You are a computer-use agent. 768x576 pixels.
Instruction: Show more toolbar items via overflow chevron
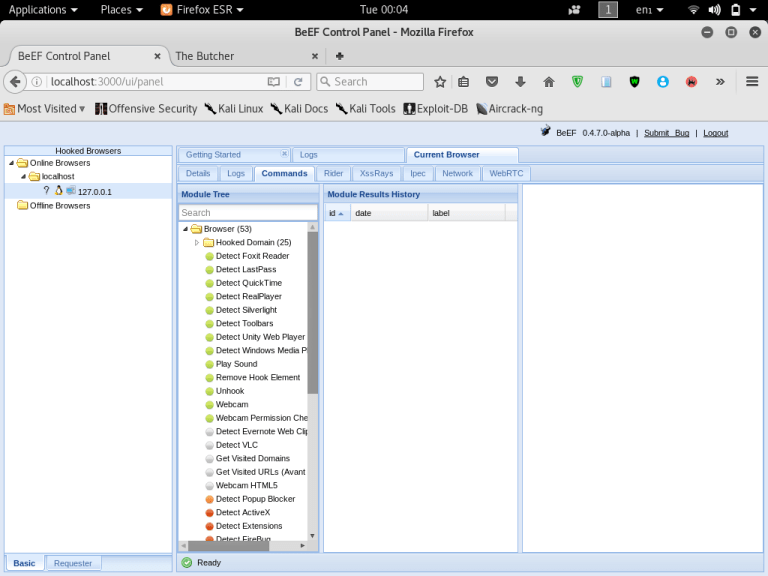[x=720, y=82]
